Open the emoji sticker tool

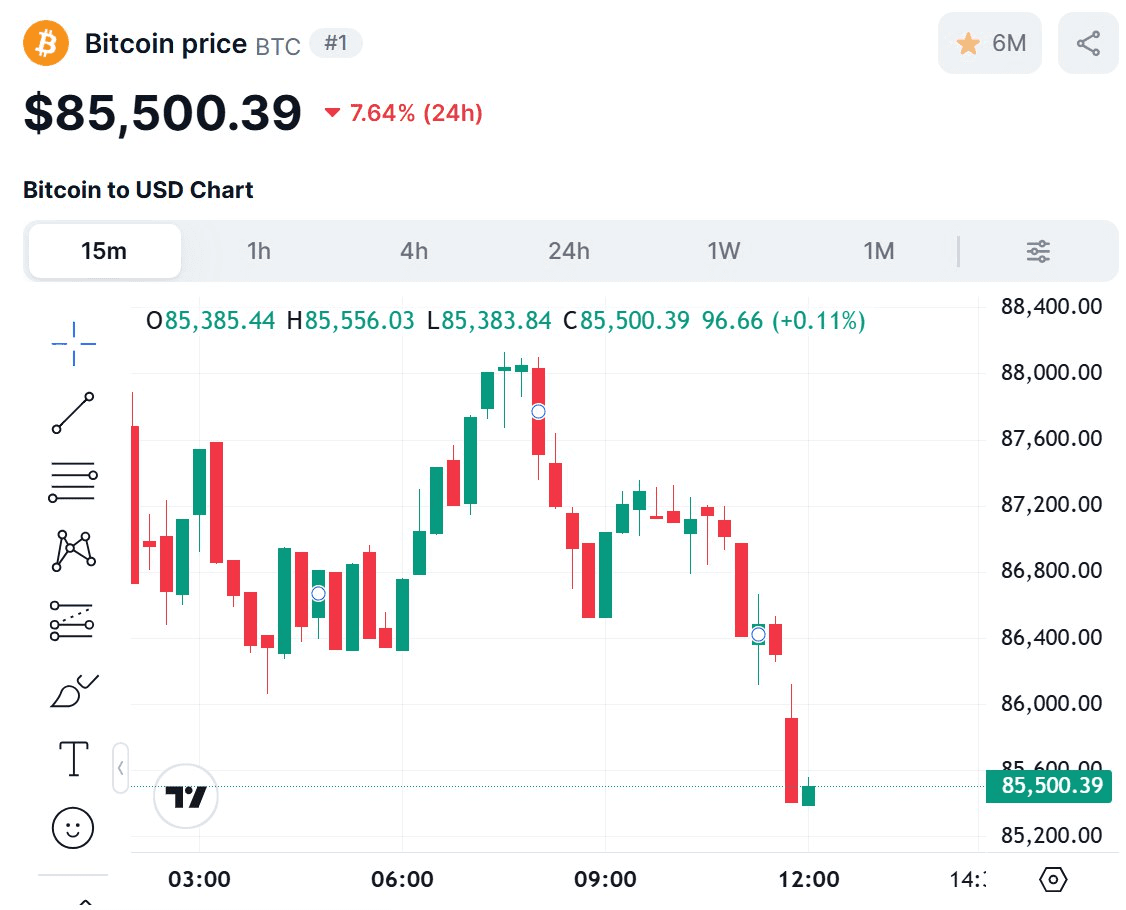tap(73, 828)
